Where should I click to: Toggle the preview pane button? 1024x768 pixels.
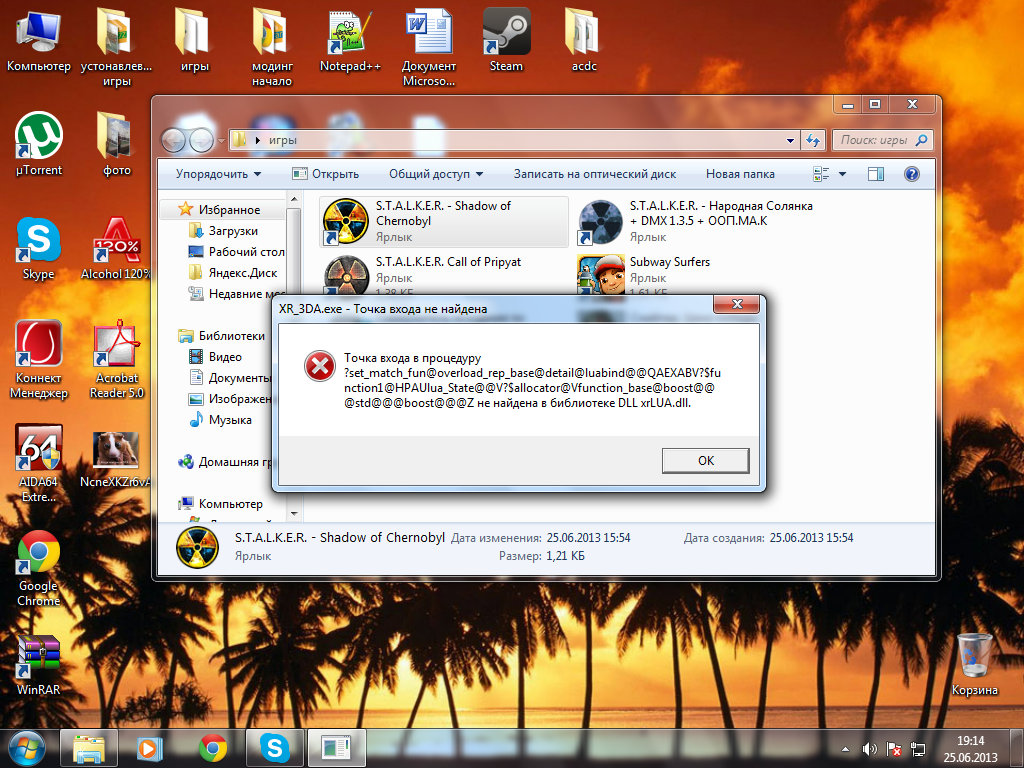pos(876,174)
